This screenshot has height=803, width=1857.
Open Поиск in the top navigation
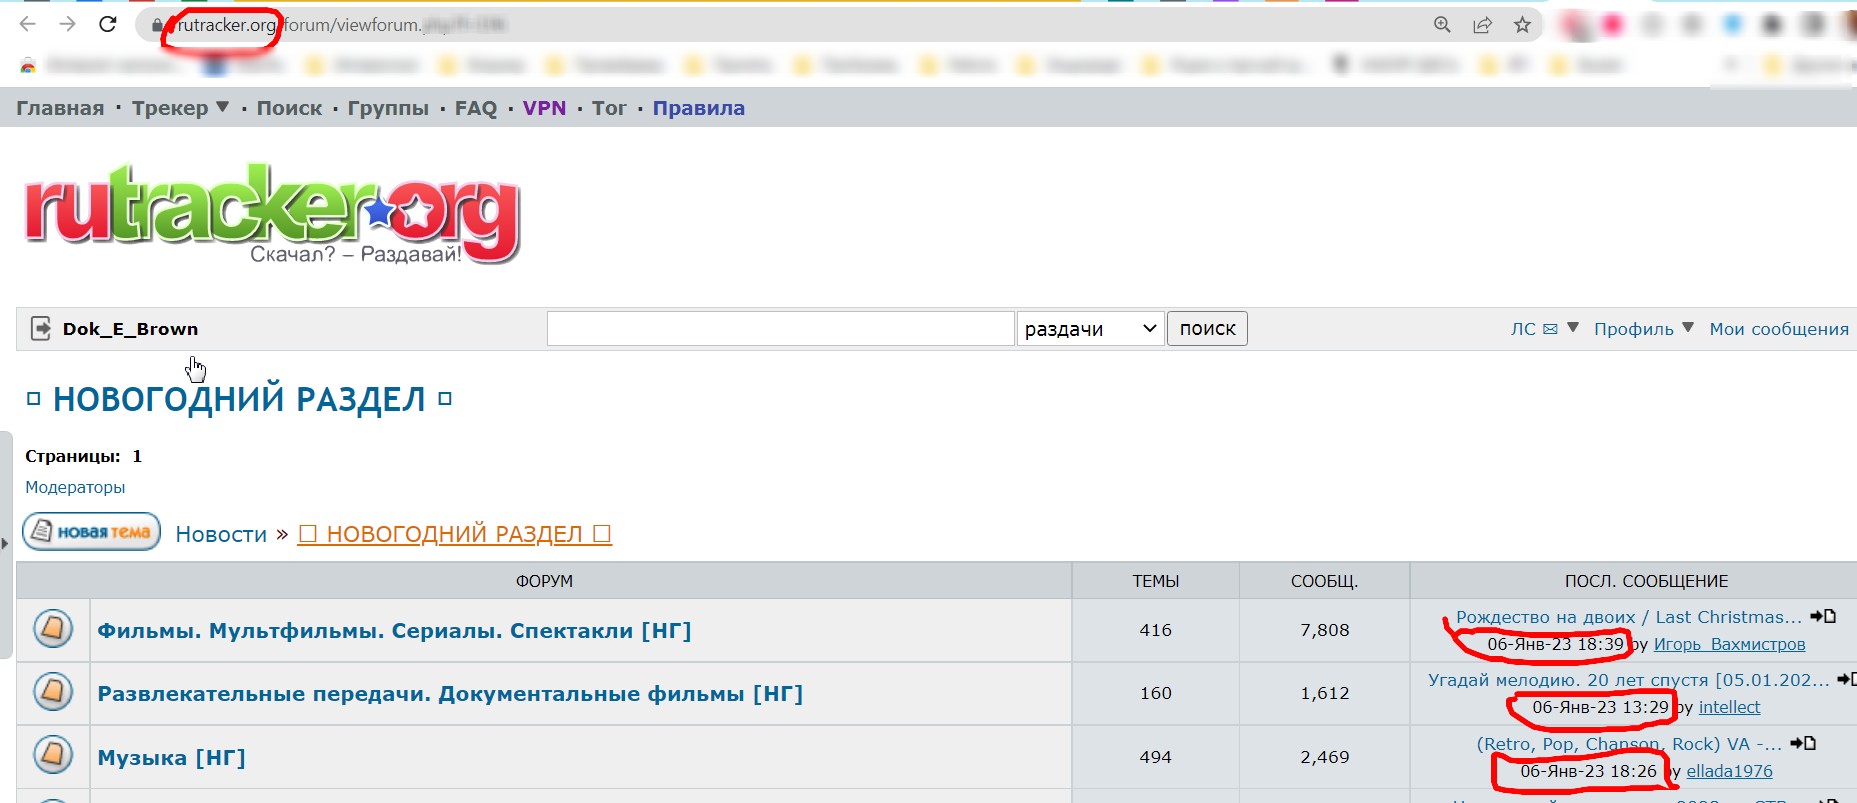click(x=289, y=108)
